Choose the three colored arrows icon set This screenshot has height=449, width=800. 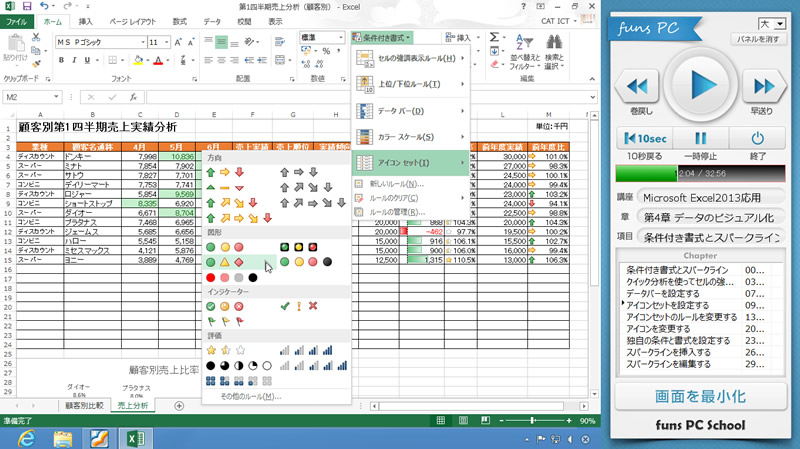224,172
